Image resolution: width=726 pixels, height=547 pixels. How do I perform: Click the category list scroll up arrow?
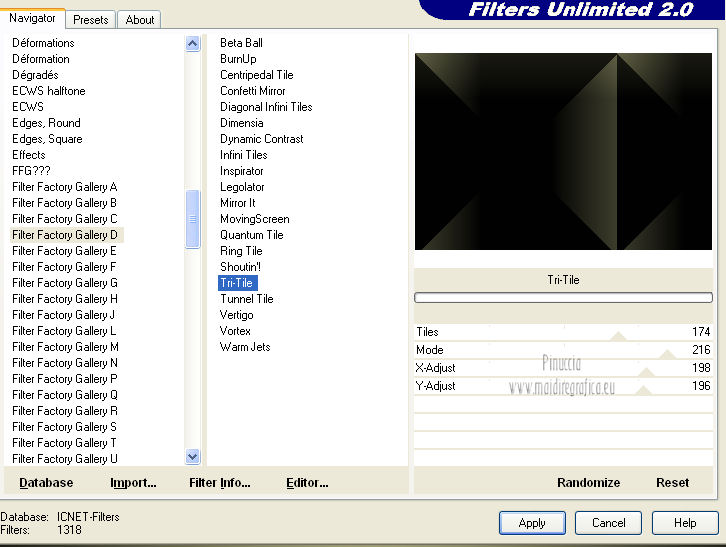(193, 44)
